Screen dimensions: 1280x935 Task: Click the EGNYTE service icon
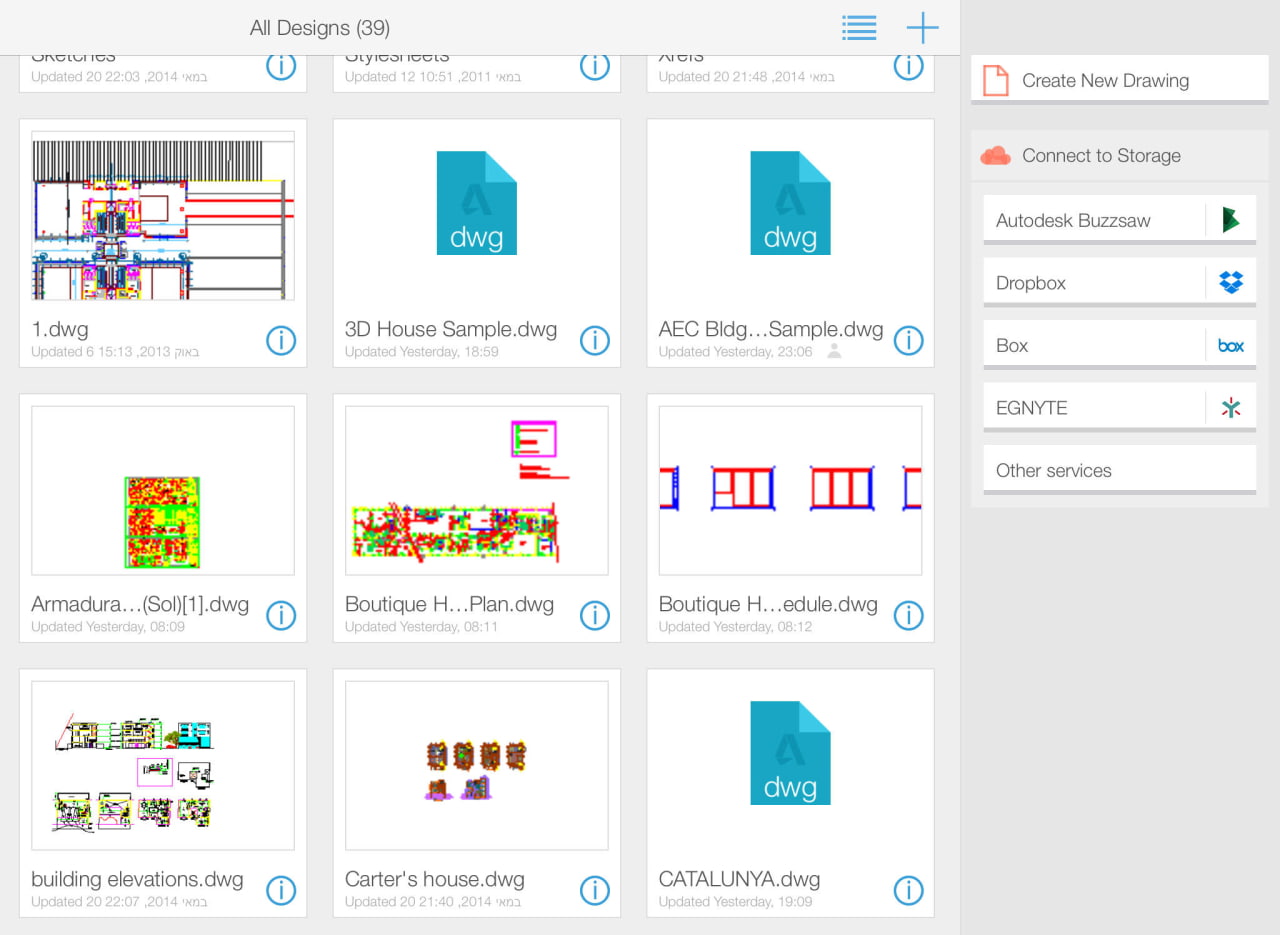click(x=1230, y=406)
